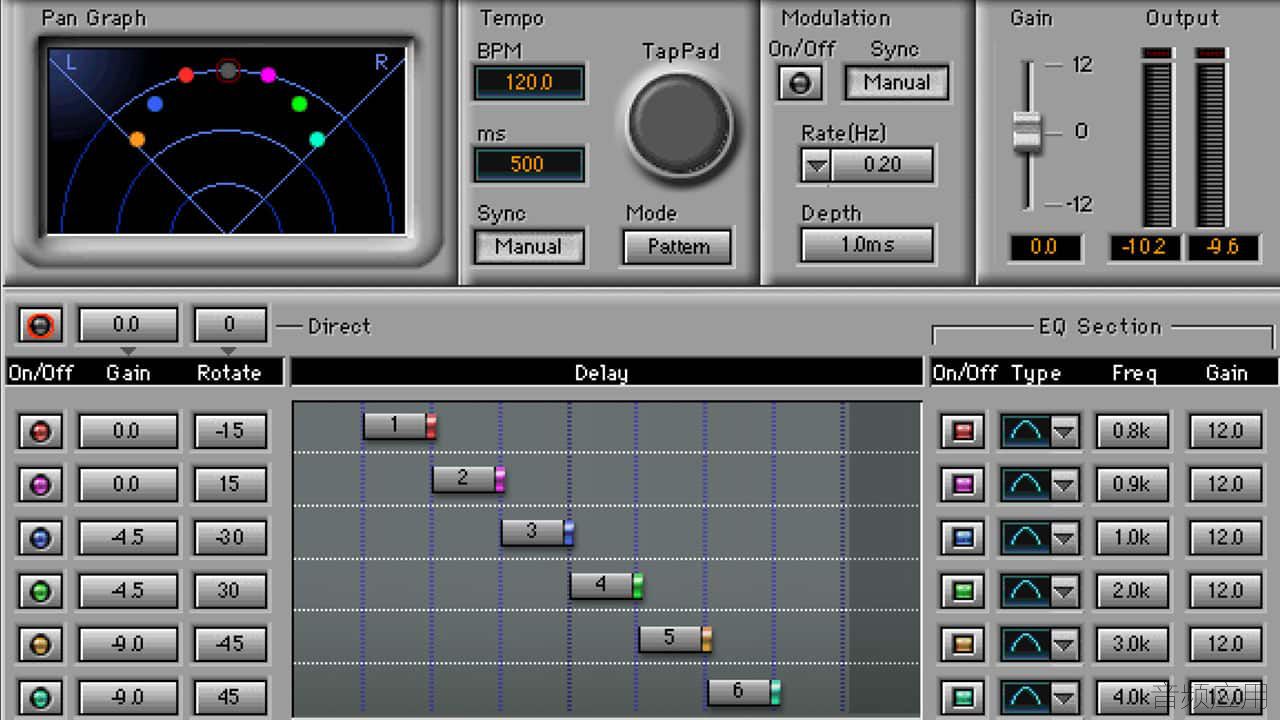The image size is (1280, 720).
Task: Tap the TapPad tempo knob
Action: click(x=680, y=124)
